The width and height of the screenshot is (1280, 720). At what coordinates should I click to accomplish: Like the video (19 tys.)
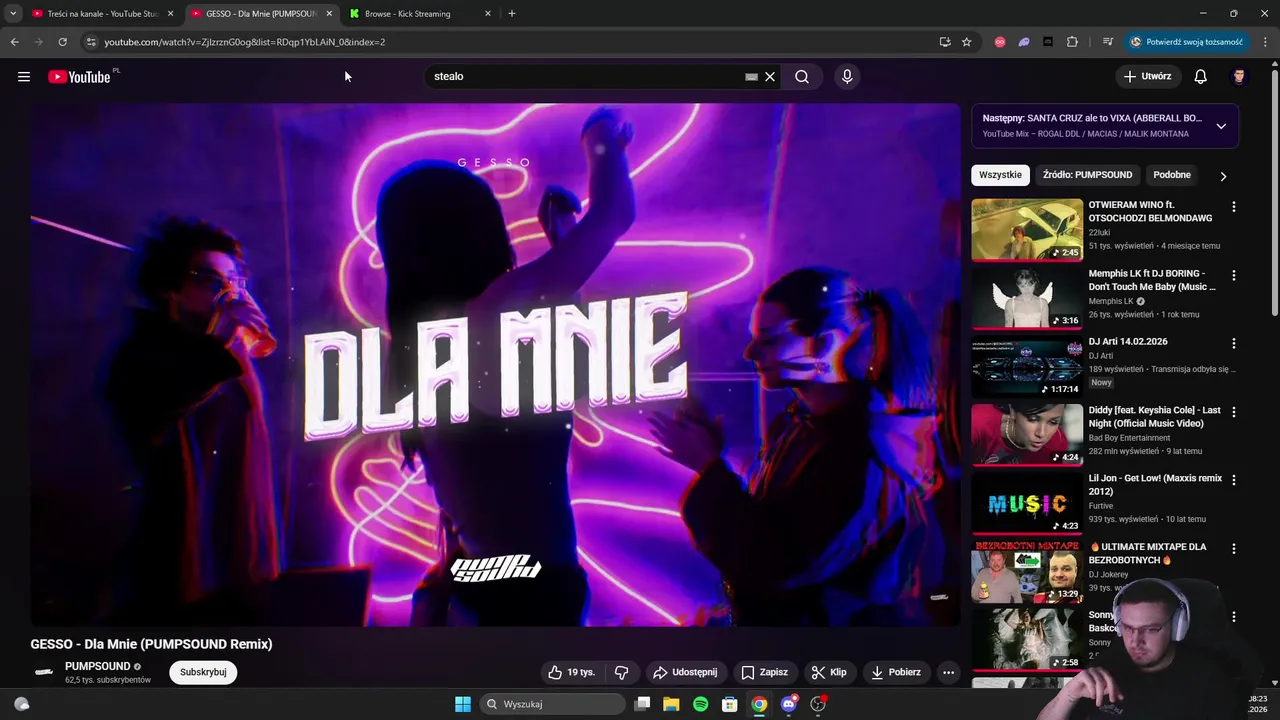click(x=571, y=672)
